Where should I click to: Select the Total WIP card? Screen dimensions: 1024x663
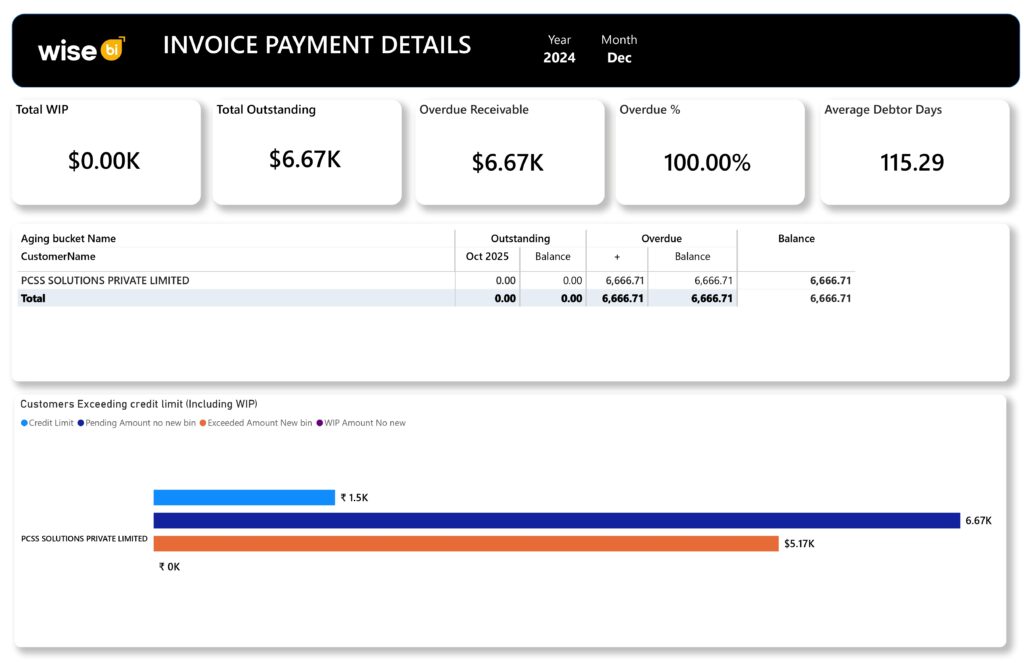point(105,152)
